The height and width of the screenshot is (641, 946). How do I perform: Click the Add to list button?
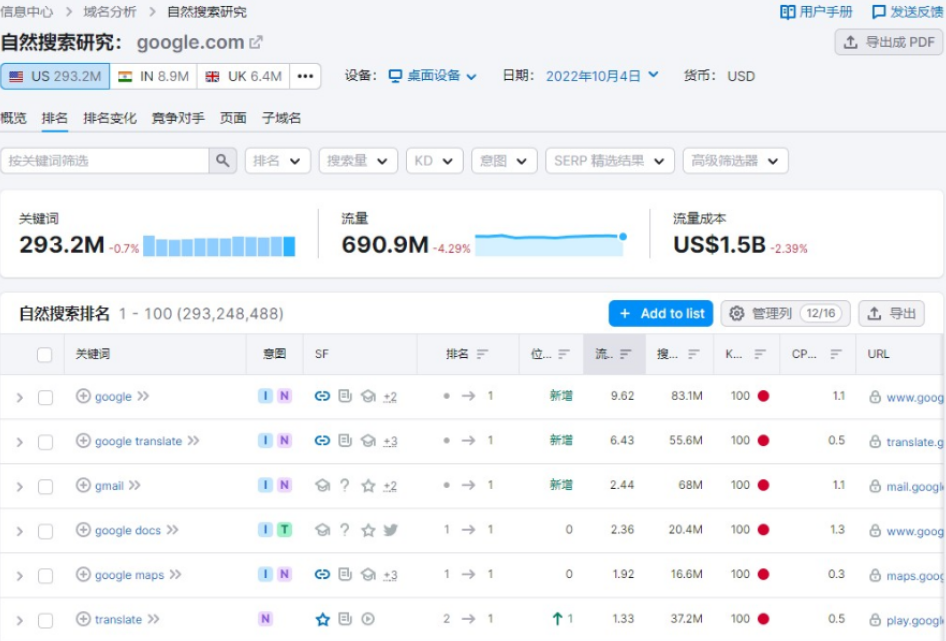coord(660,313)
